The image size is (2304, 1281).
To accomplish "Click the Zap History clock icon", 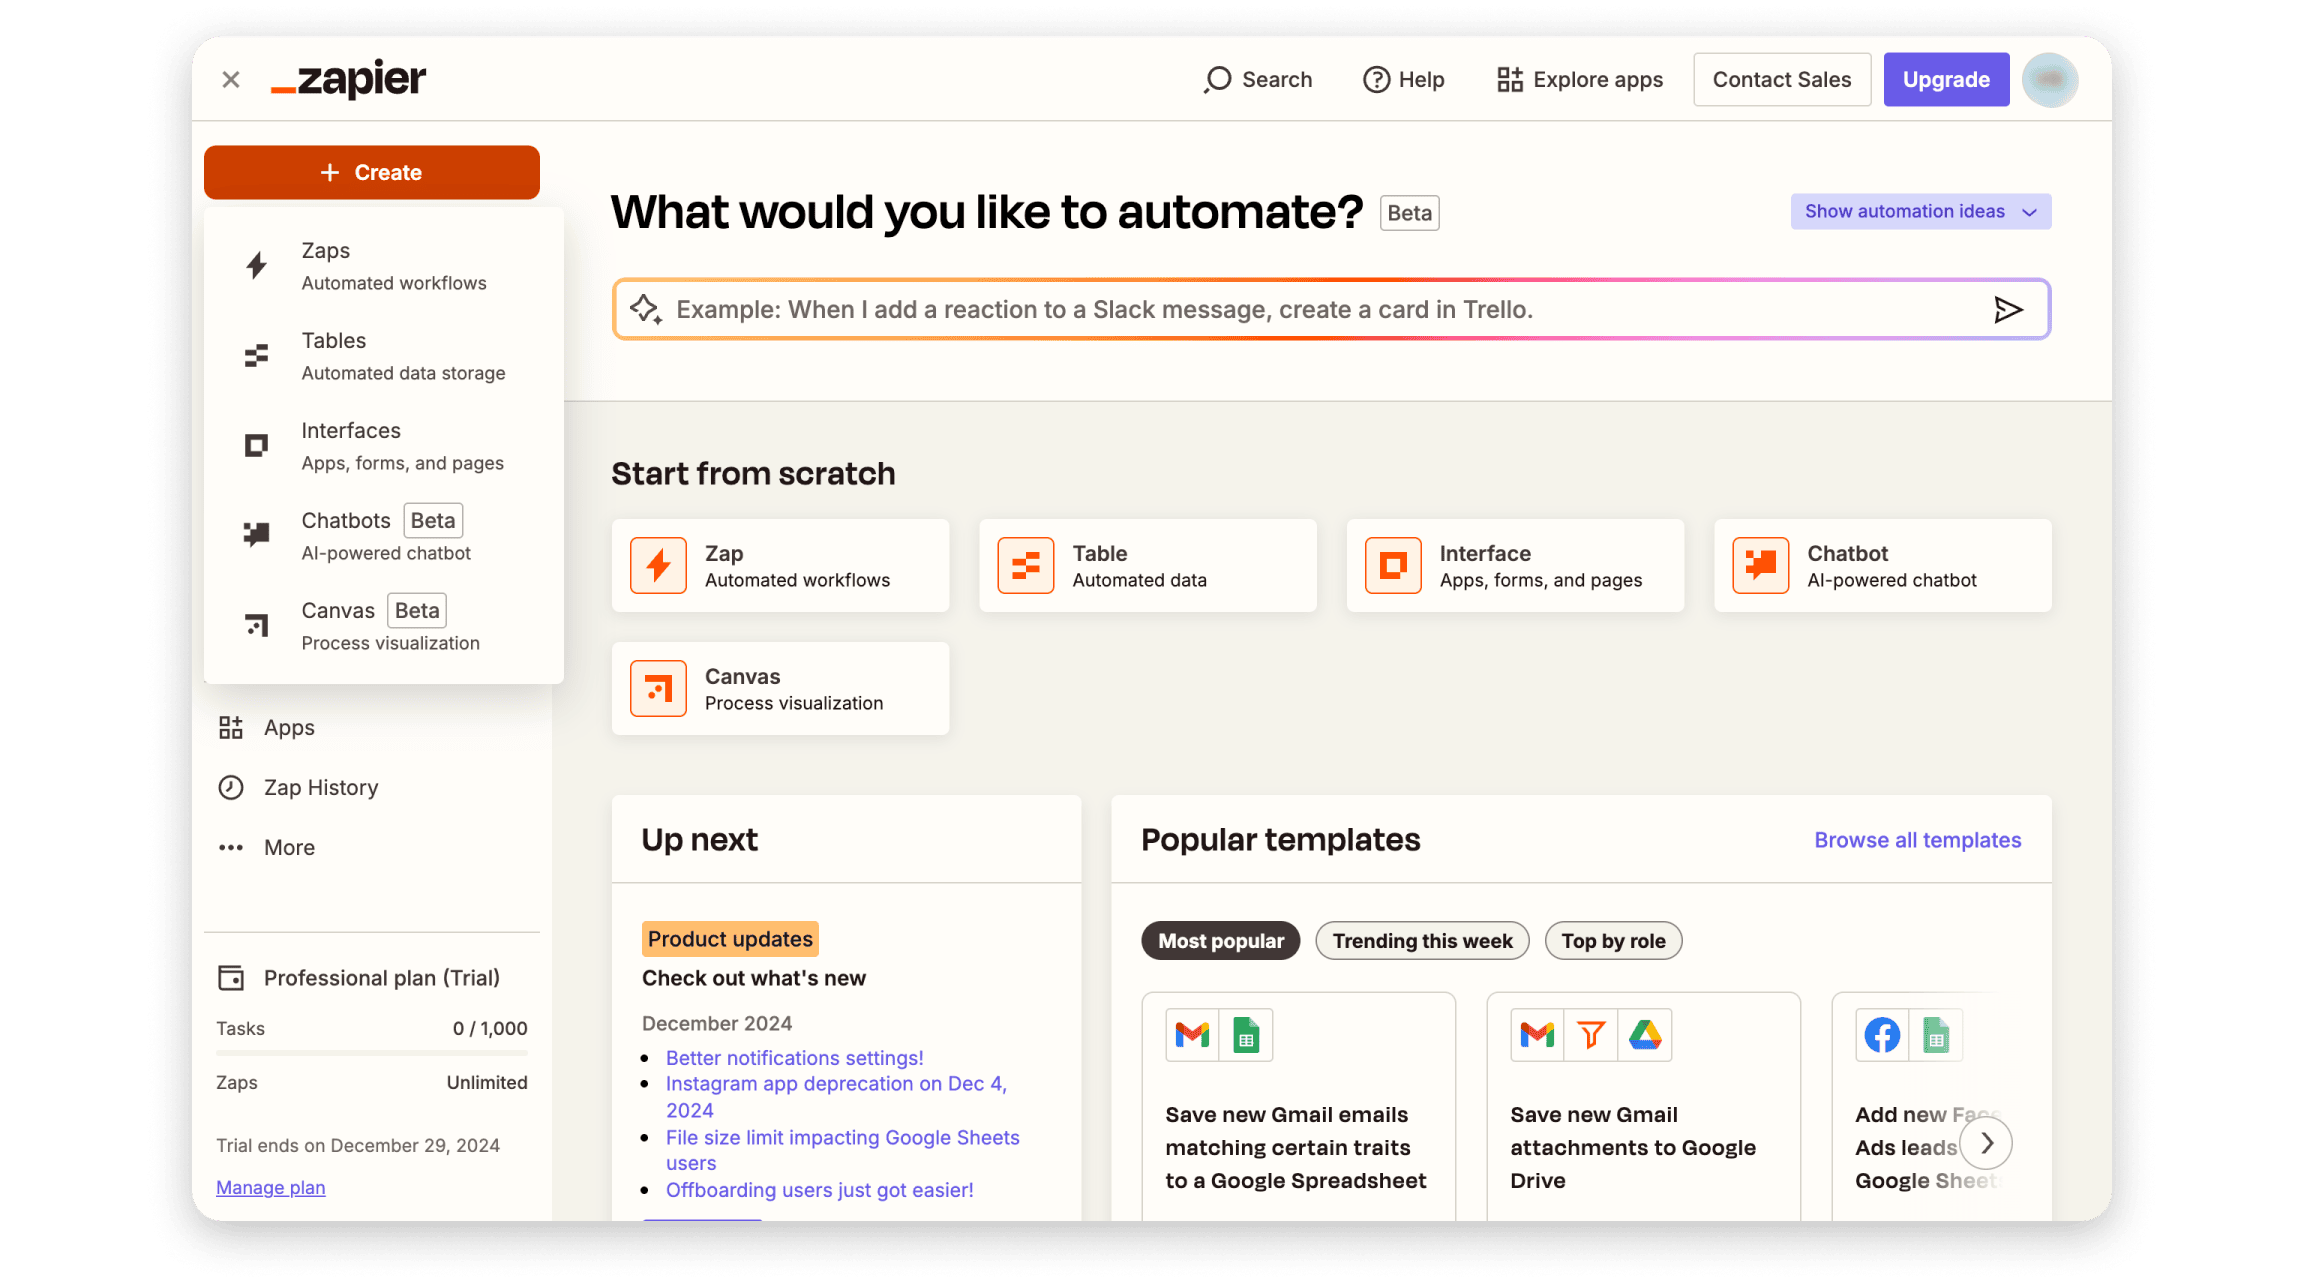I will click(x=231, y=787).
